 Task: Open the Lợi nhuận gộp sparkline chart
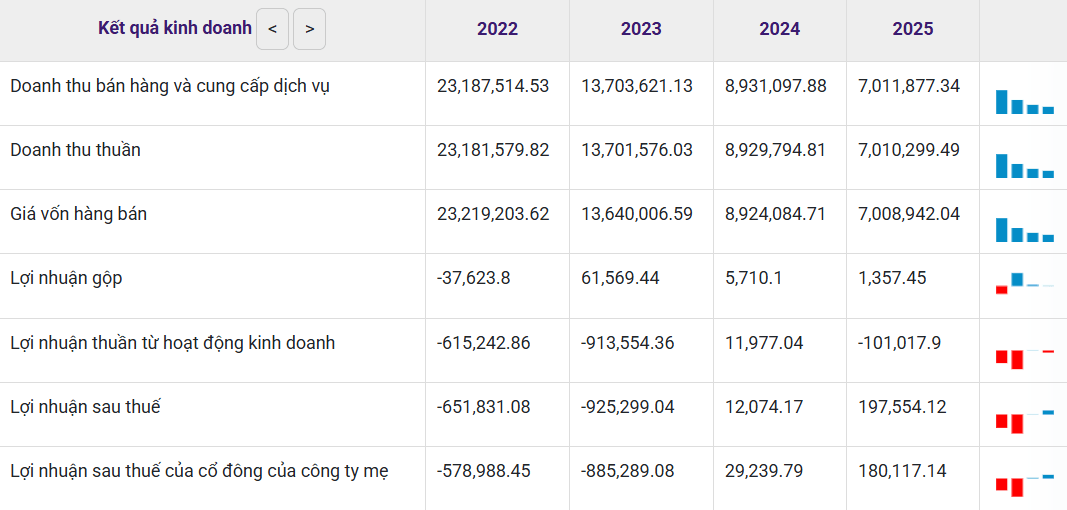(x=1024, y=283)
